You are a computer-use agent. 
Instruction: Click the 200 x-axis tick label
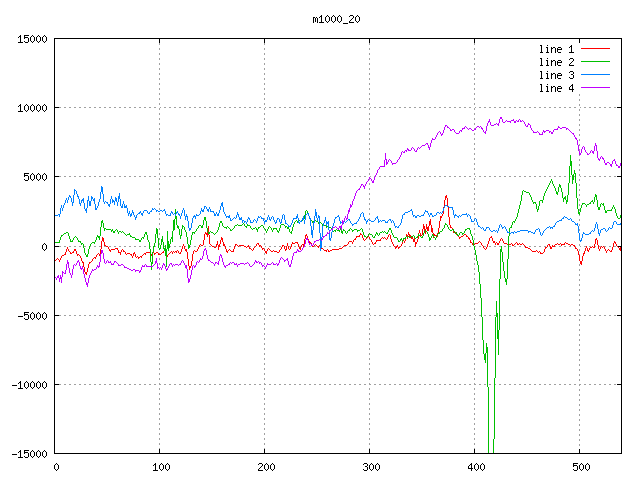(265, 467)
